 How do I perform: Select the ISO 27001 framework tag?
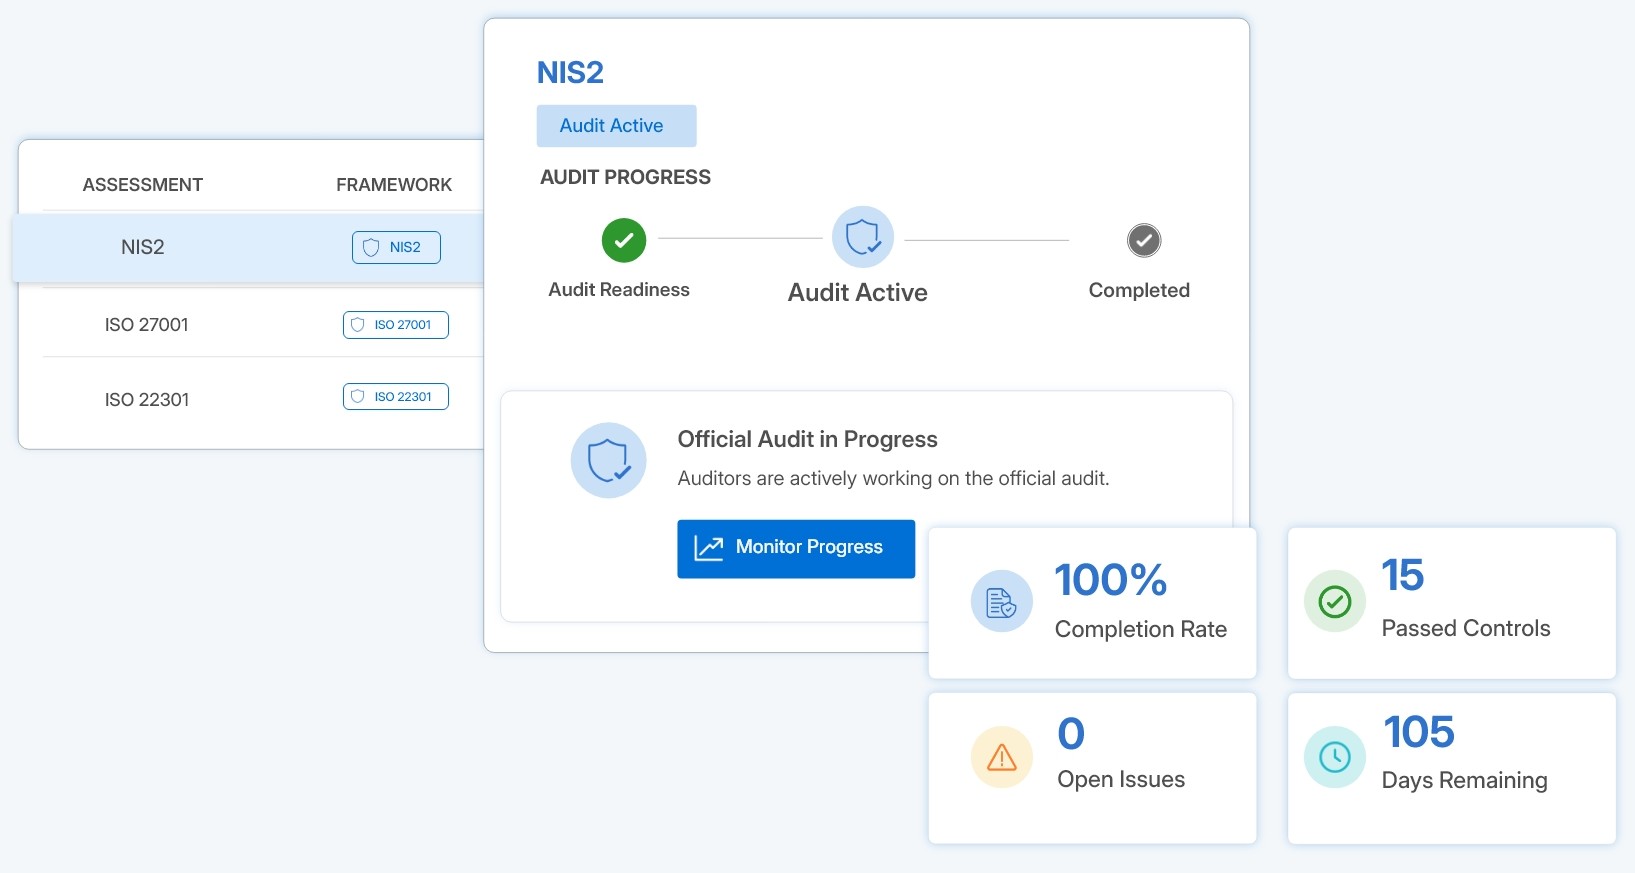pyautogui.click(x=396, y=325)
